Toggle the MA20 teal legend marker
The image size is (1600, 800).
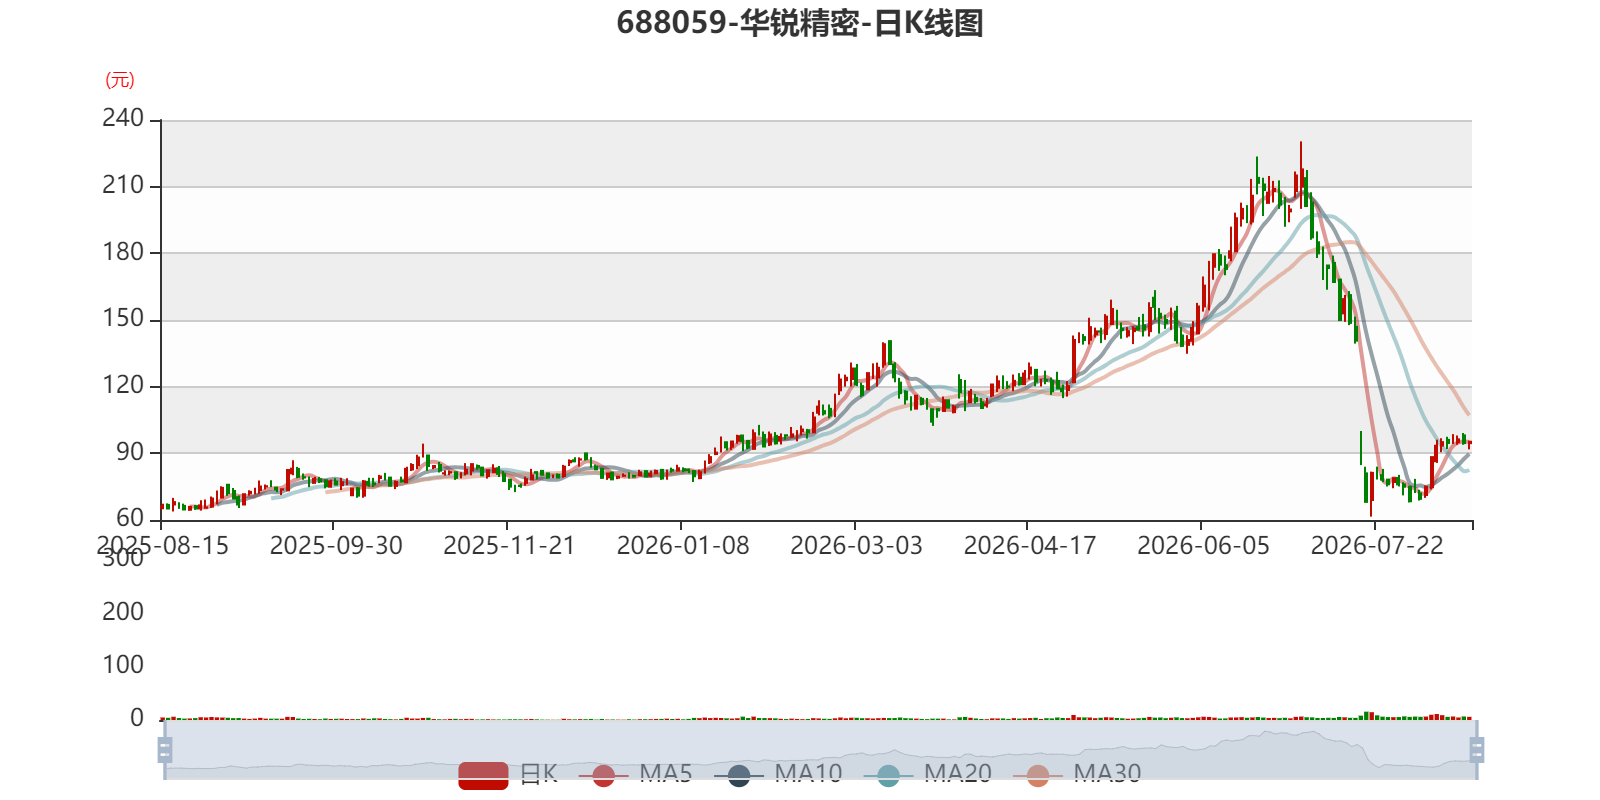(x=888, y=775)
